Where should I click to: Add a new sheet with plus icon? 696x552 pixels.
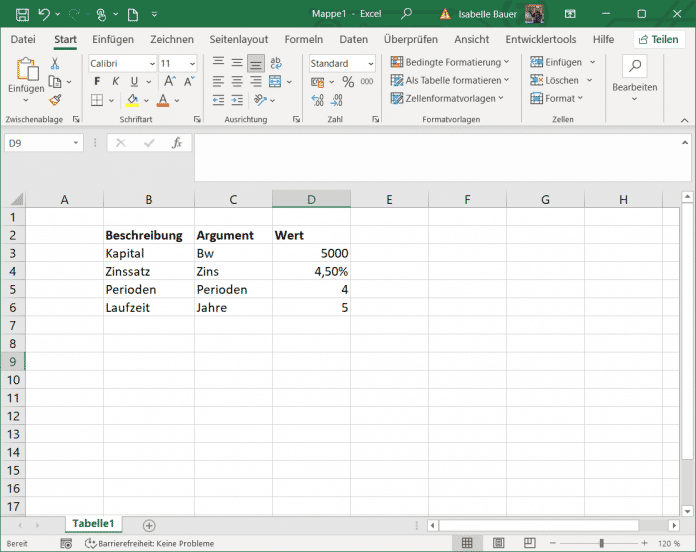coord(149,525)
